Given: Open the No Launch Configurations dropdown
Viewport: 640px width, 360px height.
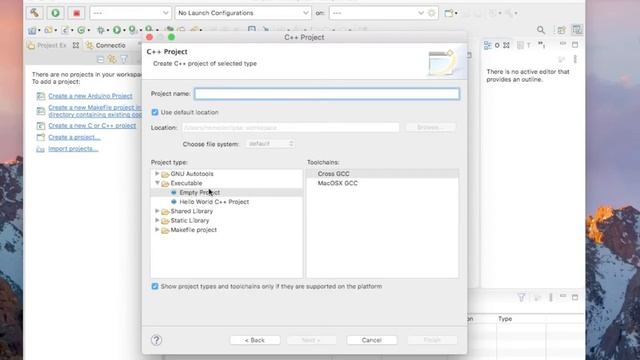Looking at the screenshot, I should pyautogui.click(x=243, y=13).
